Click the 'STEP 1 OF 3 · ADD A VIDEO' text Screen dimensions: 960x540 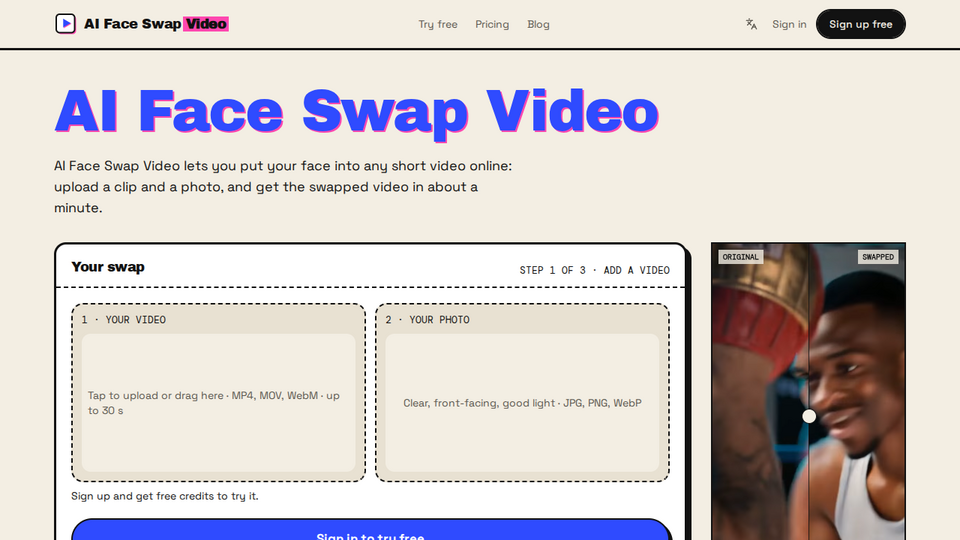click(594, 270)
